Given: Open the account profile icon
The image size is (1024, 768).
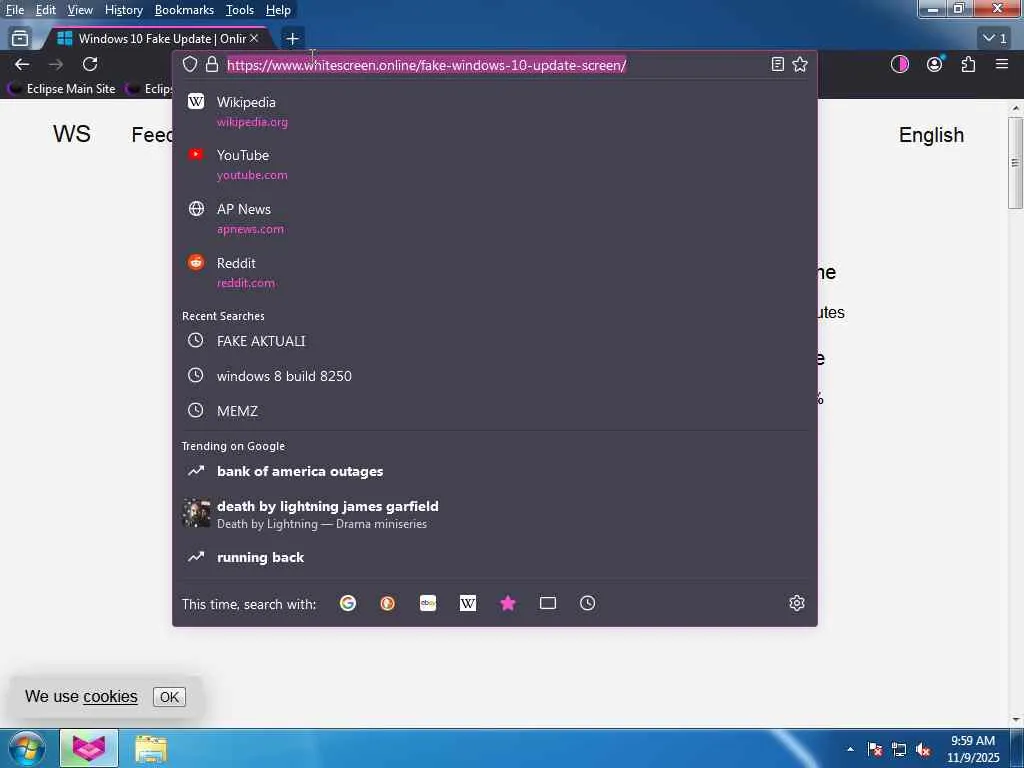Looking at the screenshot, I should 935,64.
